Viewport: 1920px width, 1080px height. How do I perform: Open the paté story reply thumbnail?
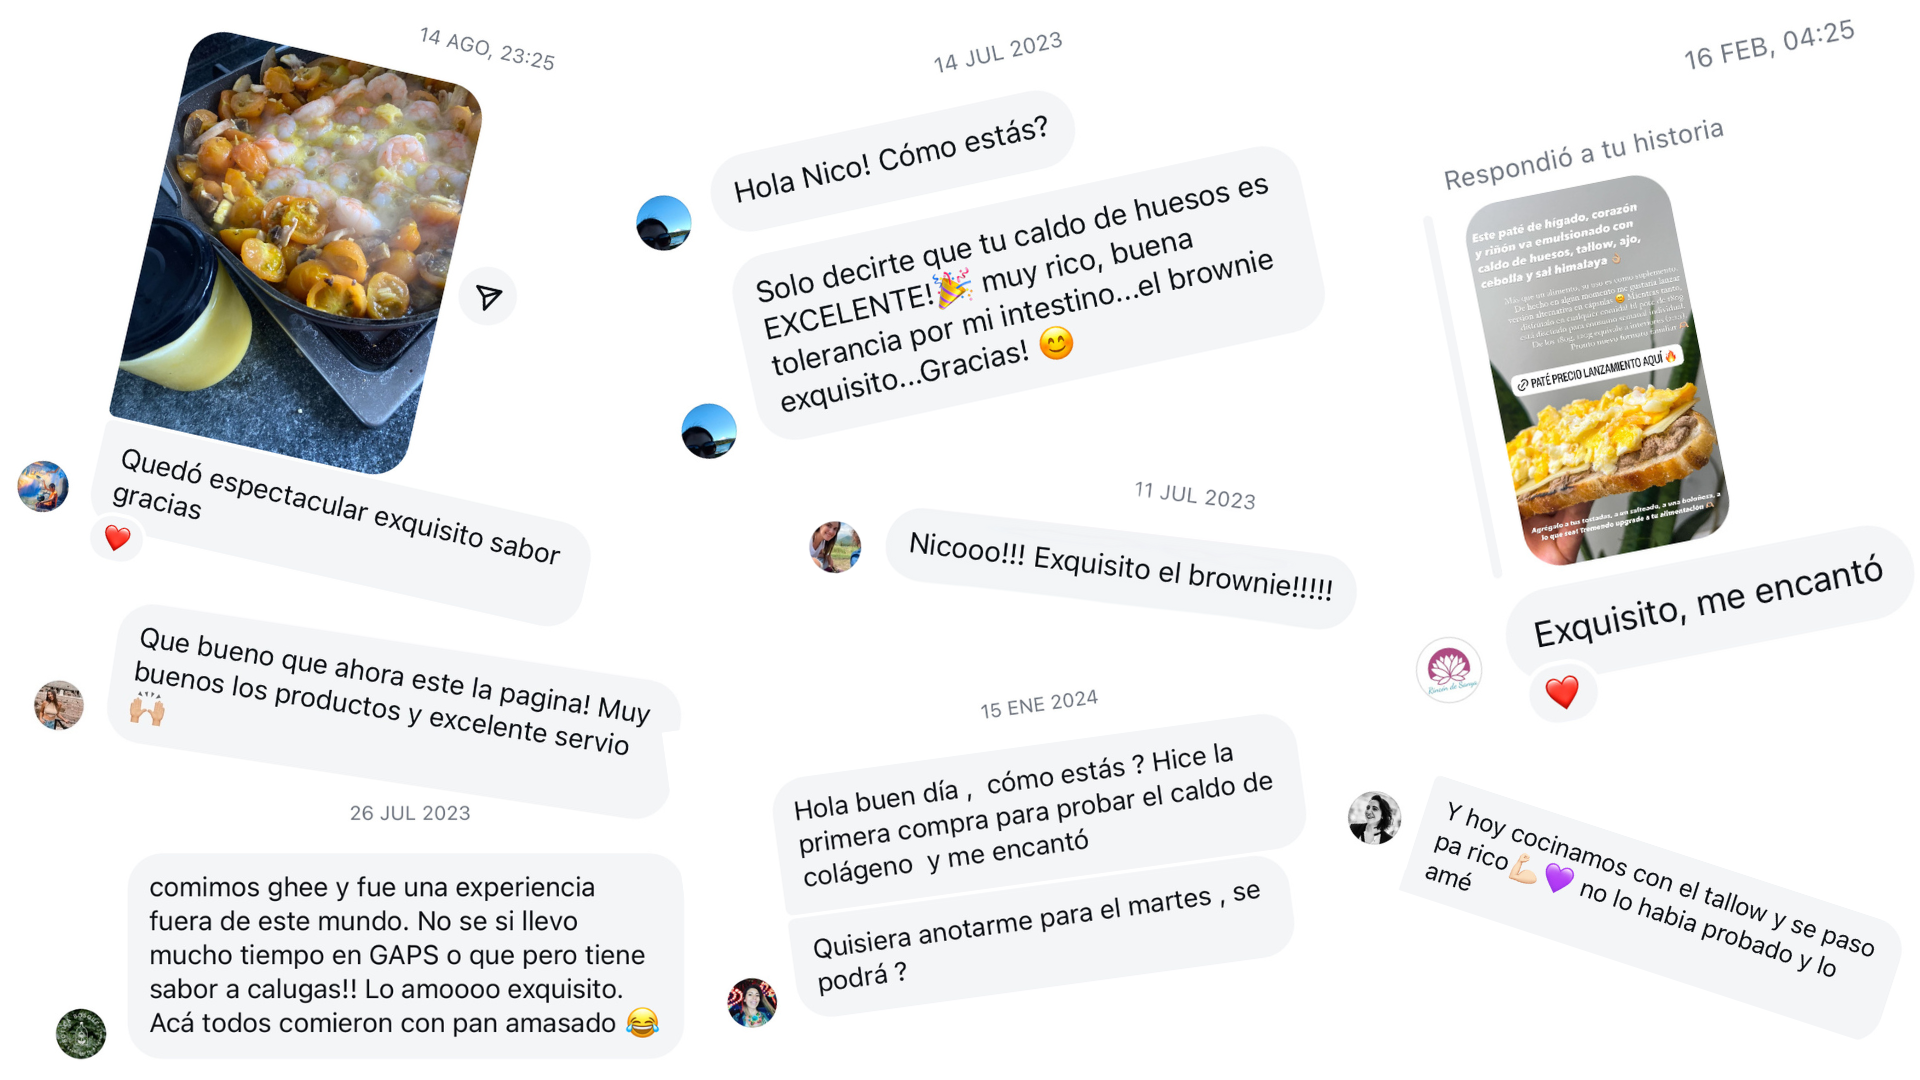pyautogui.click(x=1598, y=370)
